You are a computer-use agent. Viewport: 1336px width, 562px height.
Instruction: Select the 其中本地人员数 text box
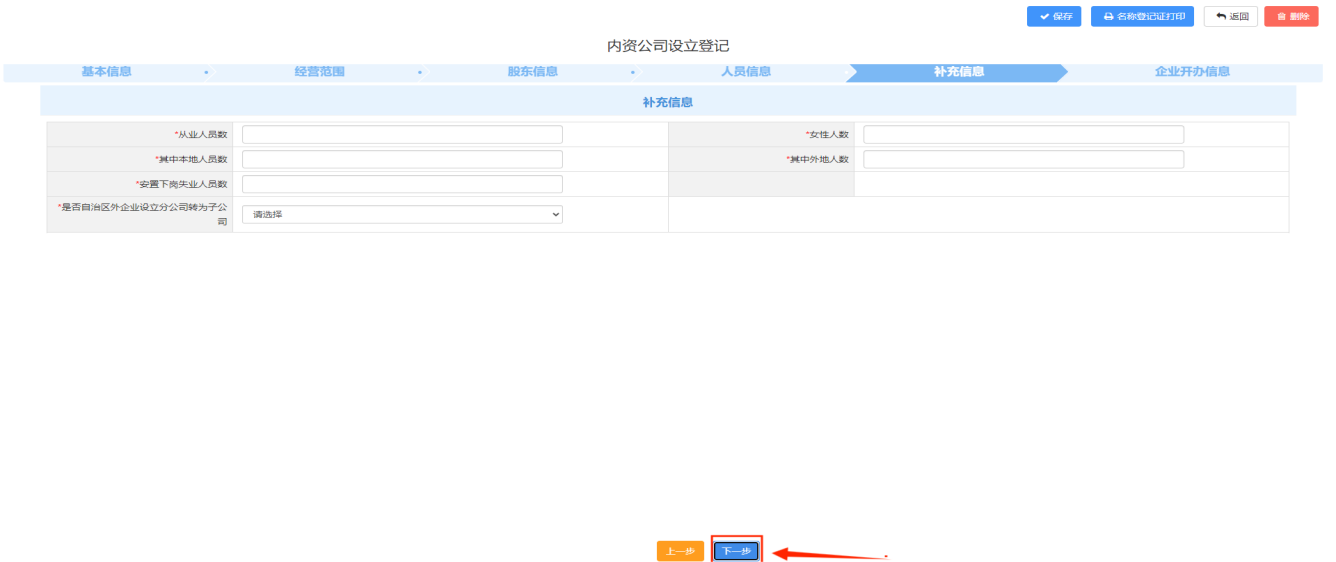pos(402,159)
